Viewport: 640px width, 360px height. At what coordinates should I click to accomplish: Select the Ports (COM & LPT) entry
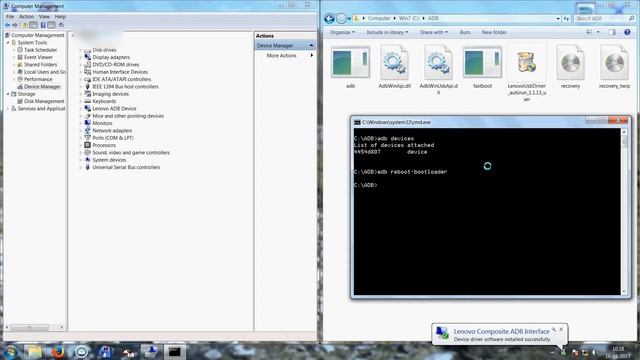click(113, 138)
